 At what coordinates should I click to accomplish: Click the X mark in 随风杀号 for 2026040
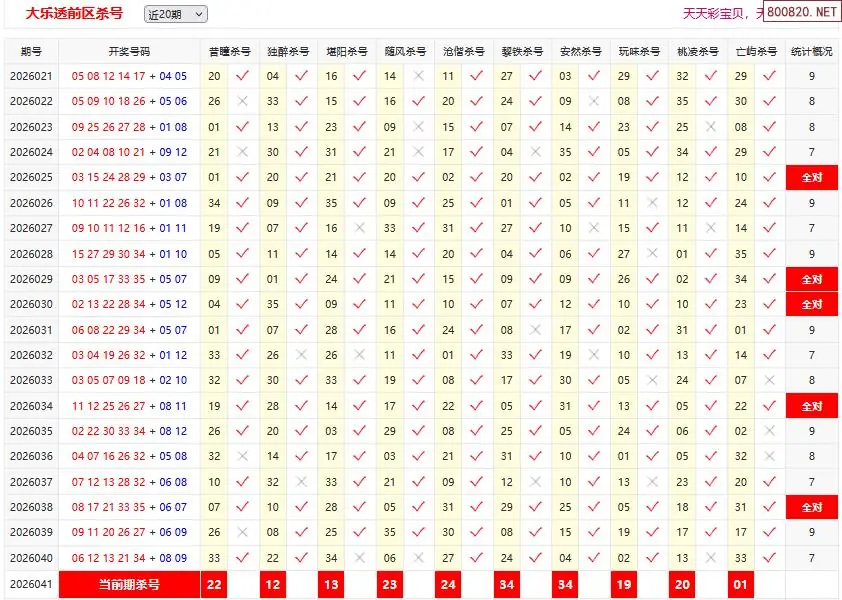pyautogui.click(x=419, y=558)
